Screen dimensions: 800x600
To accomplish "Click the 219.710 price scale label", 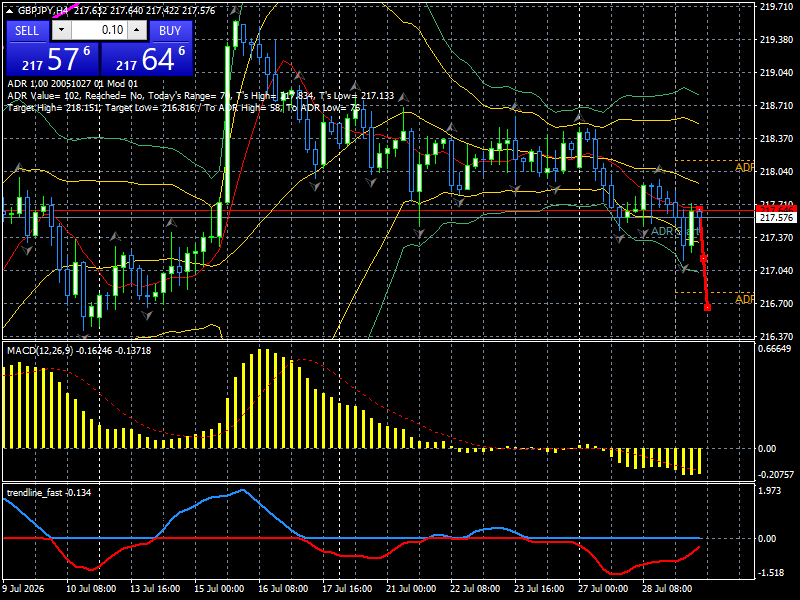I will (x=776, y=7).
